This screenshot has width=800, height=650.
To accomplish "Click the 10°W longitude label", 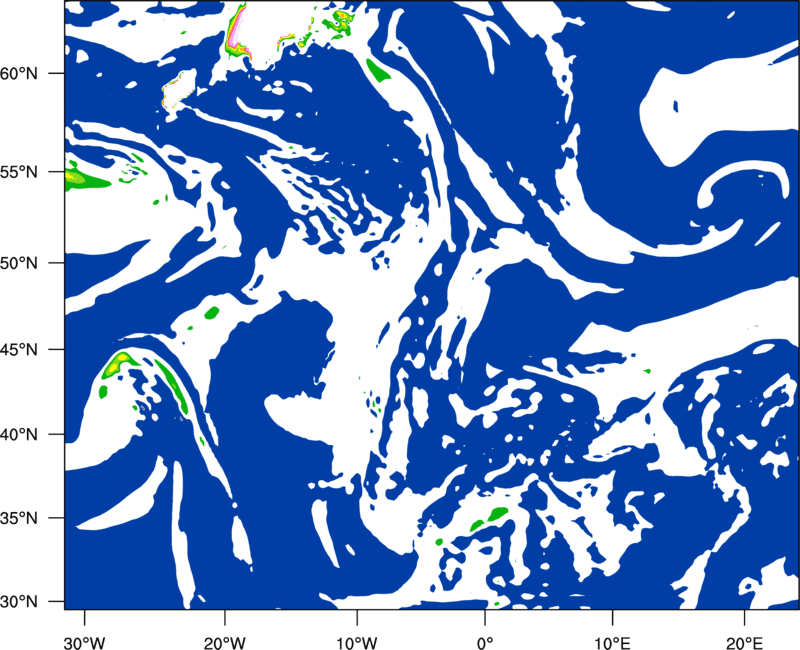I will 357,643.
